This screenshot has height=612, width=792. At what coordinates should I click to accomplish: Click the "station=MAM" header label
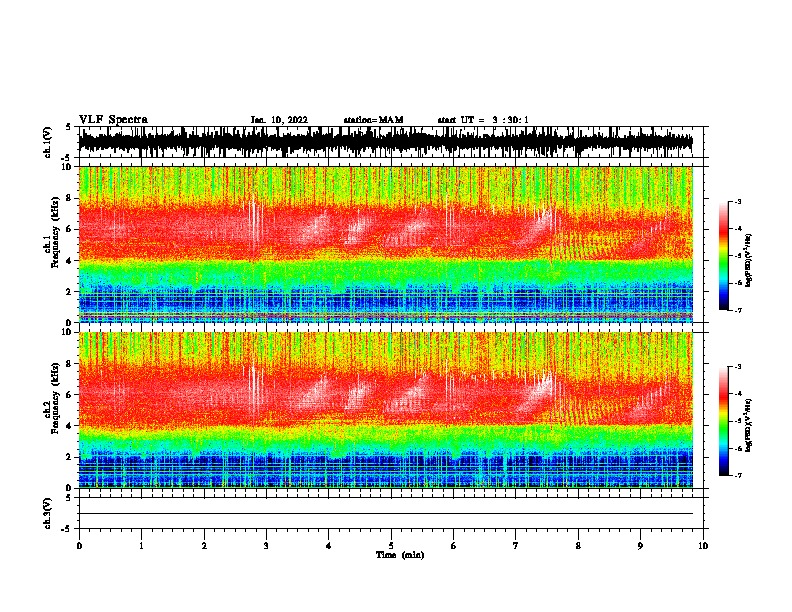pyautogui.click(x=373, y=120)
